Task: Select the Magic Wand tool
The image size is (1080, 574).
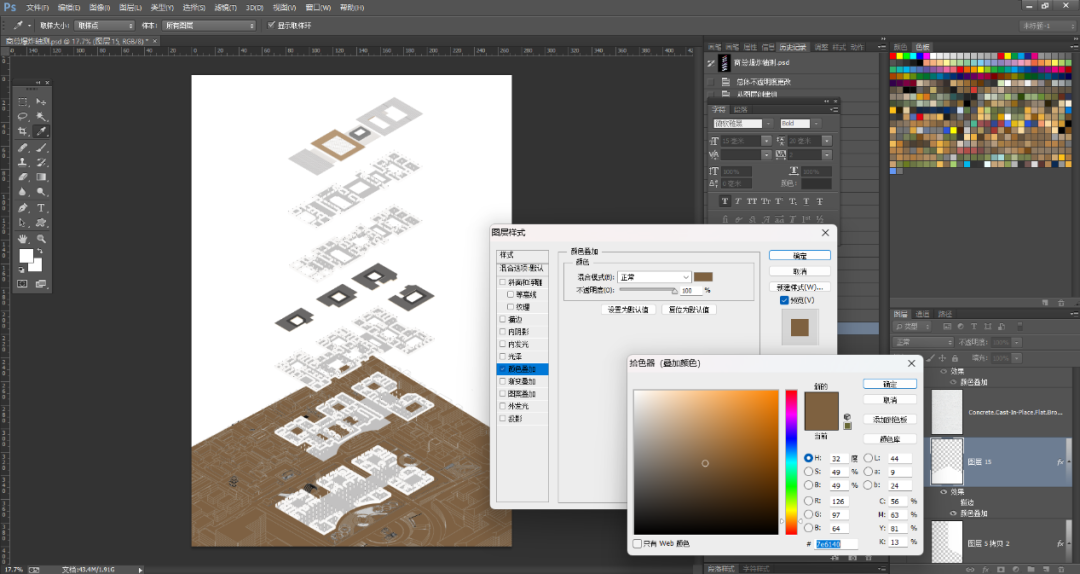Action: [41, 116]
